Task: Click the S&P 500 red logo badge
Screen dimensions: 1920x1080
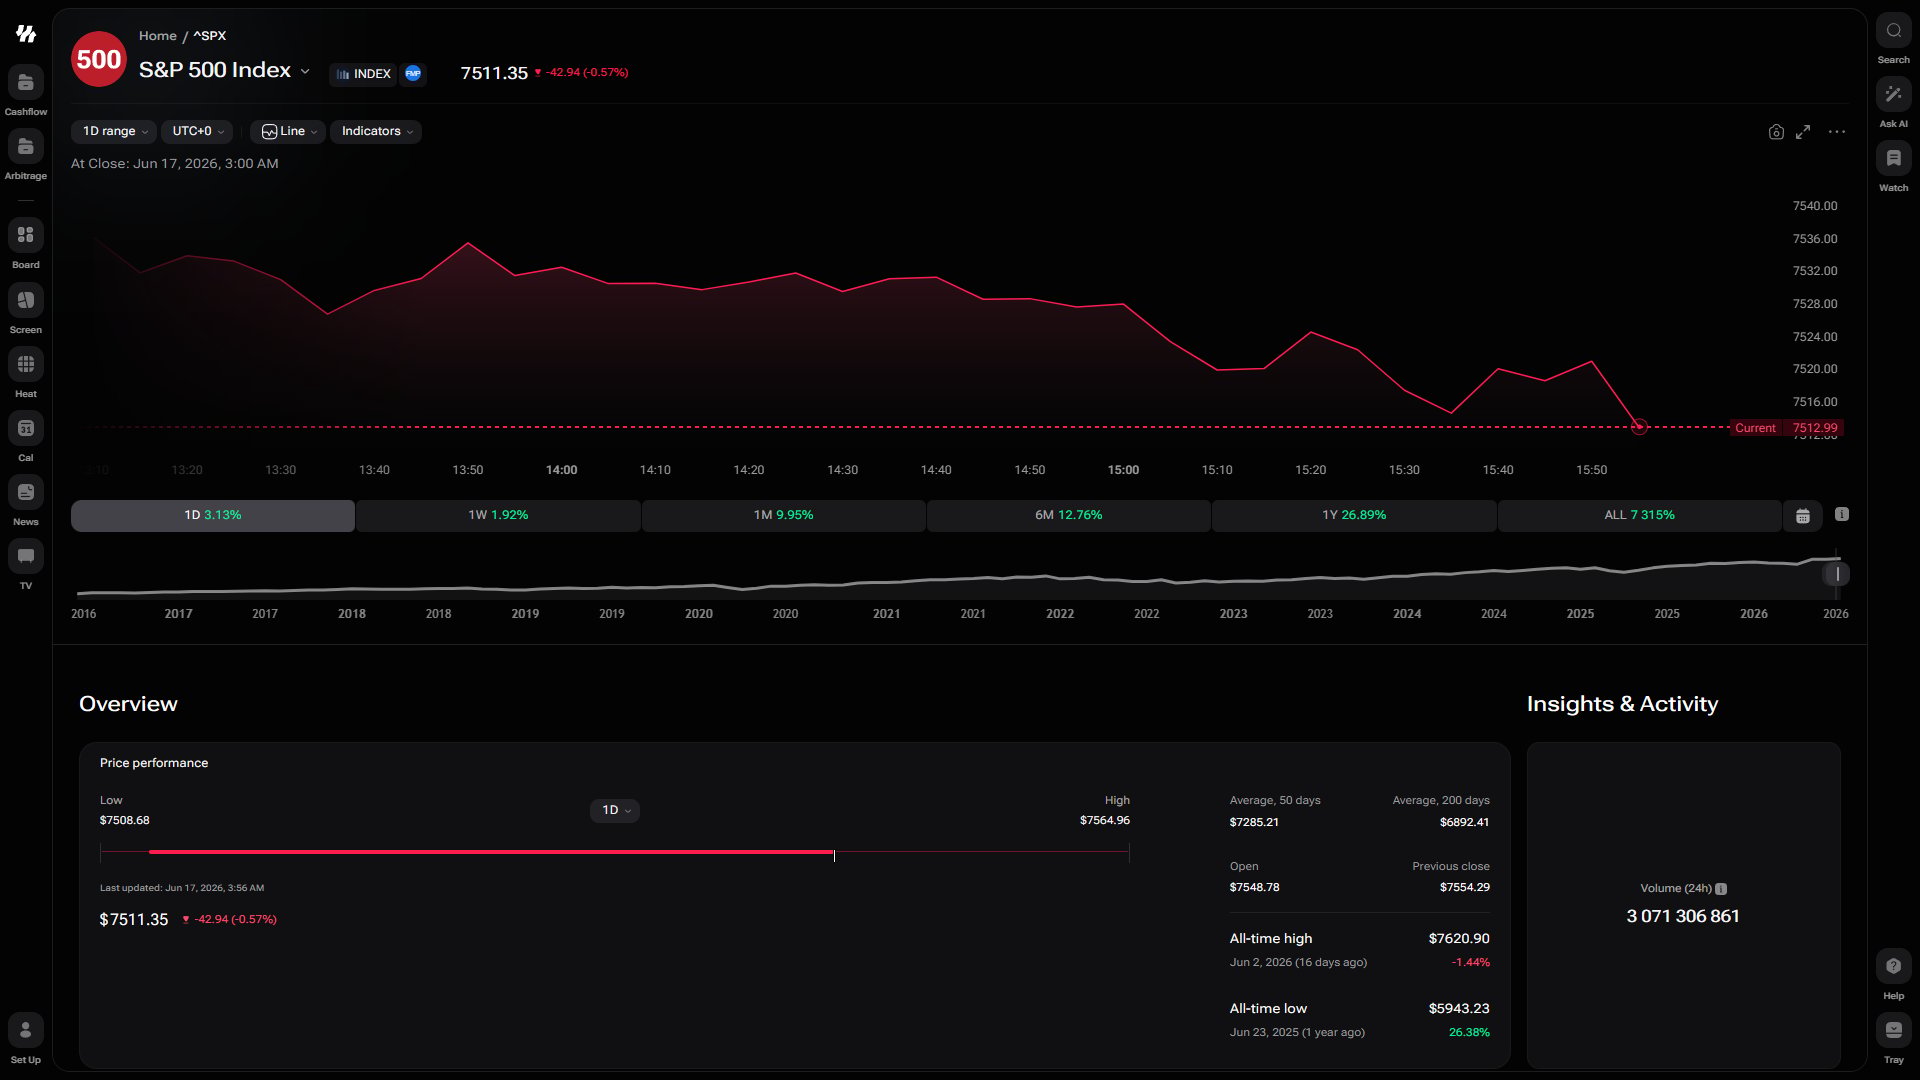Action: click(99, 59)
